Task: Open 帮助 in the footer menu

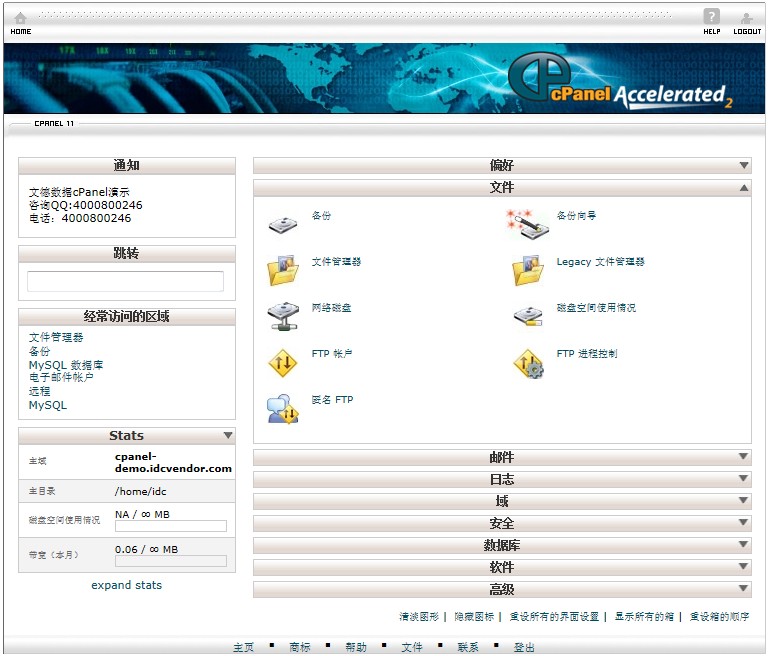Action: point(356,647)
